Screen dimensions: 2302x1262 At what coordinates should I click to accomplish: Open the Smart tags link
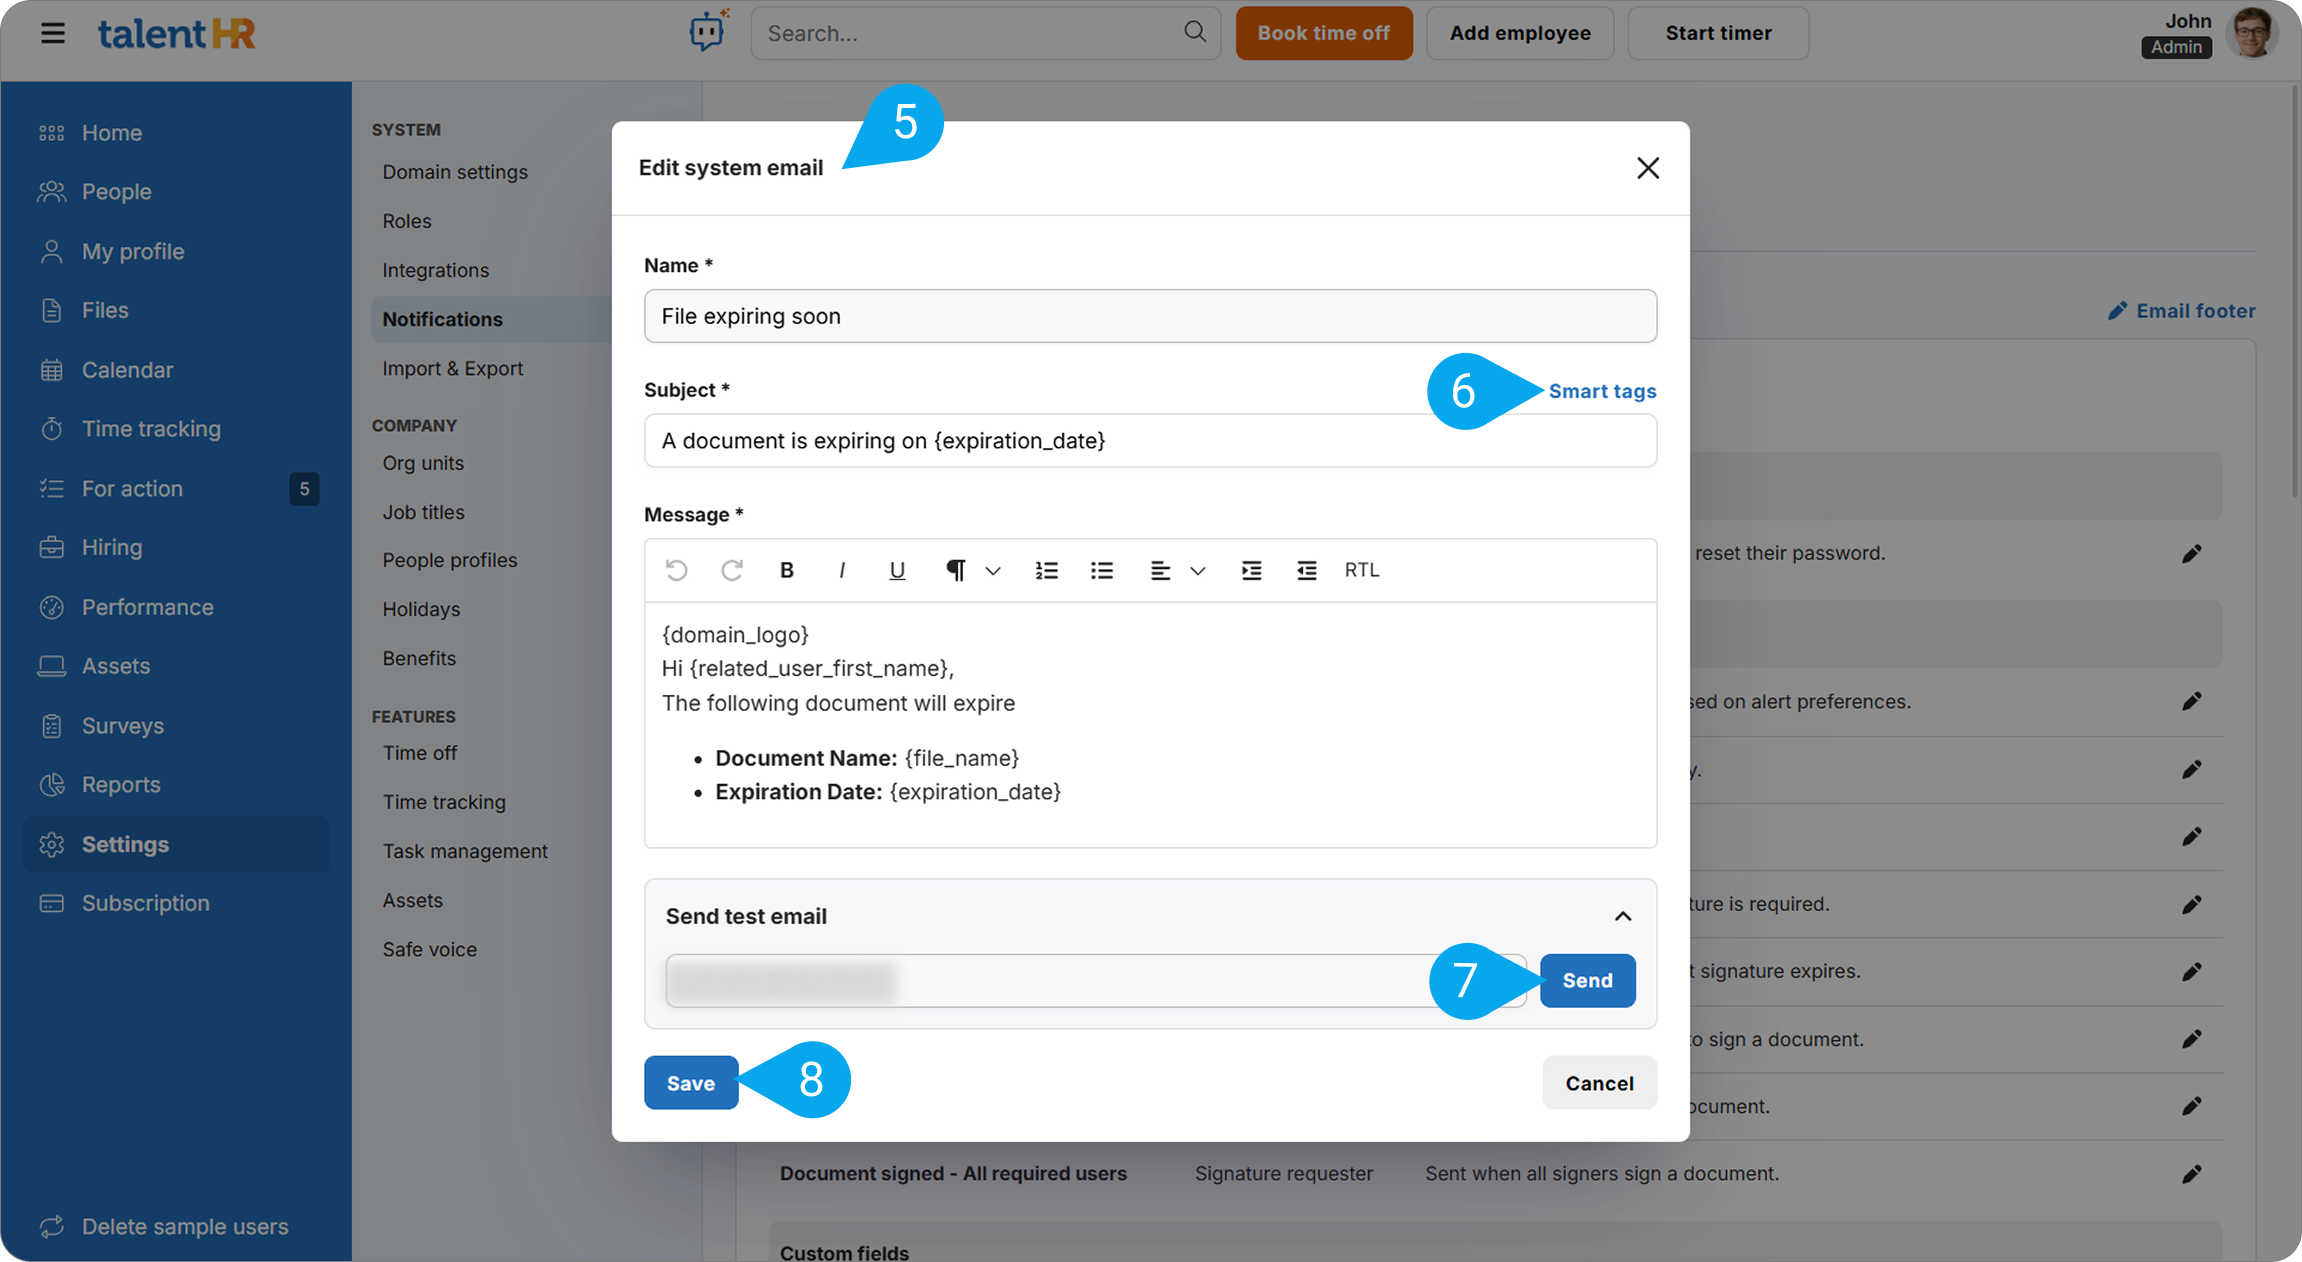tap(1602, 391)
